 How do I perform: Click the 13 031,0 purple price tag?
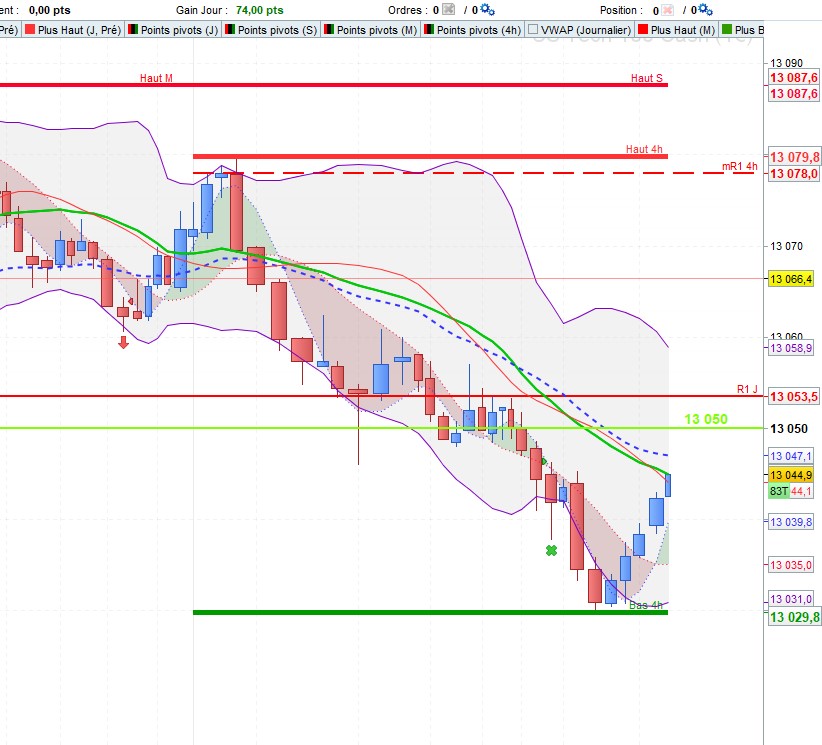click(x=791, y=599)
